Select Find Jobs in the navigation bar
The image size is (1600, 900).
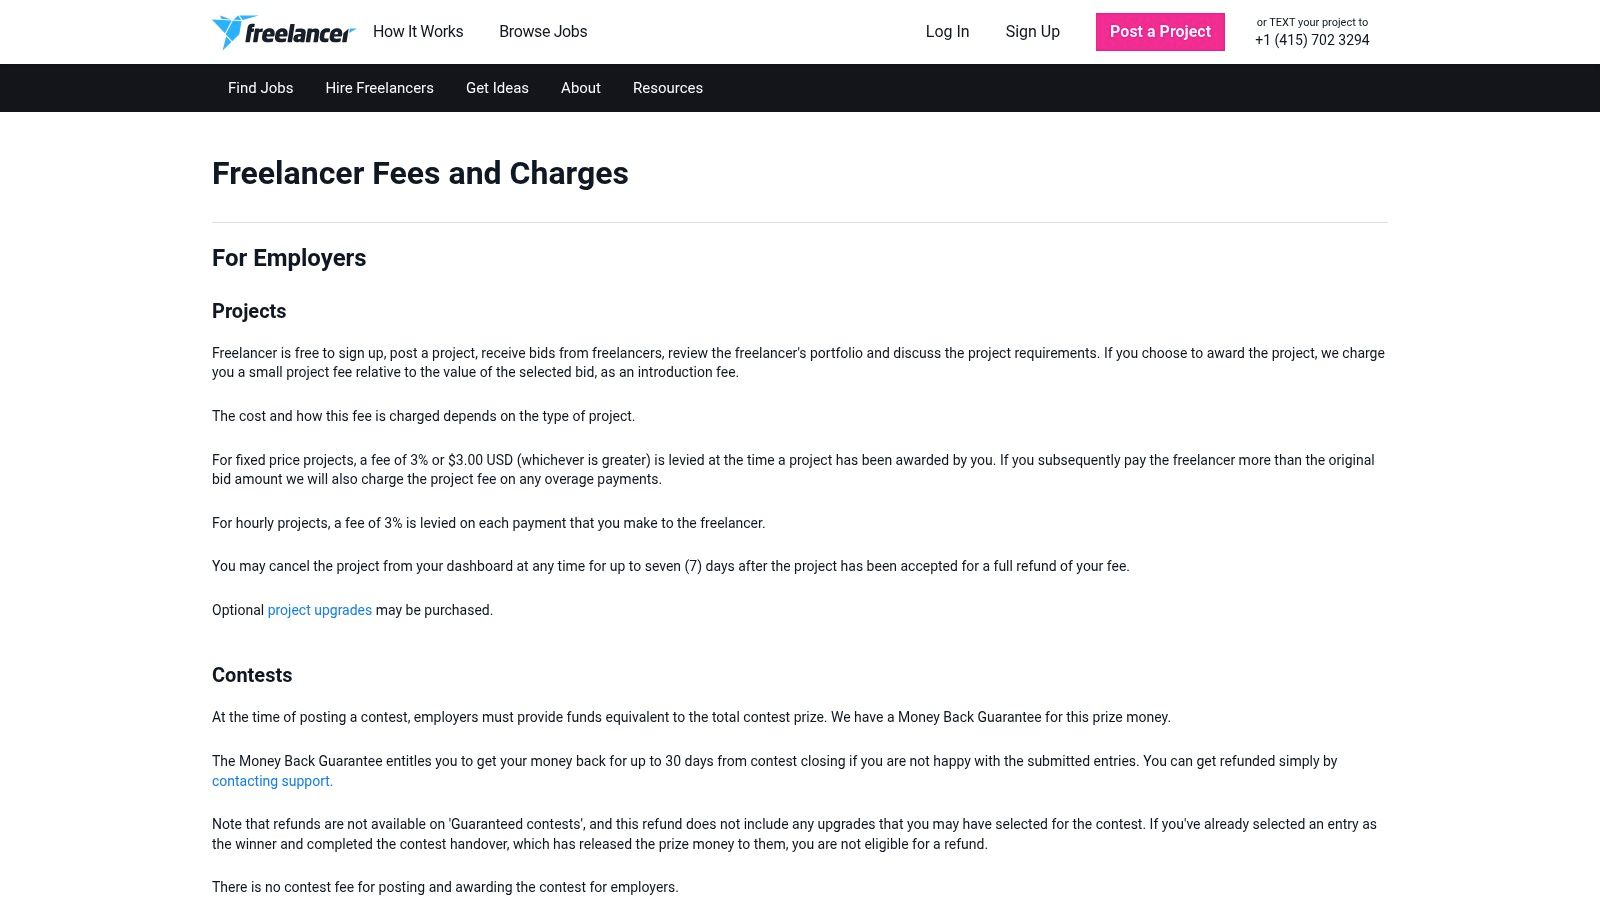(x=260, y=88)
